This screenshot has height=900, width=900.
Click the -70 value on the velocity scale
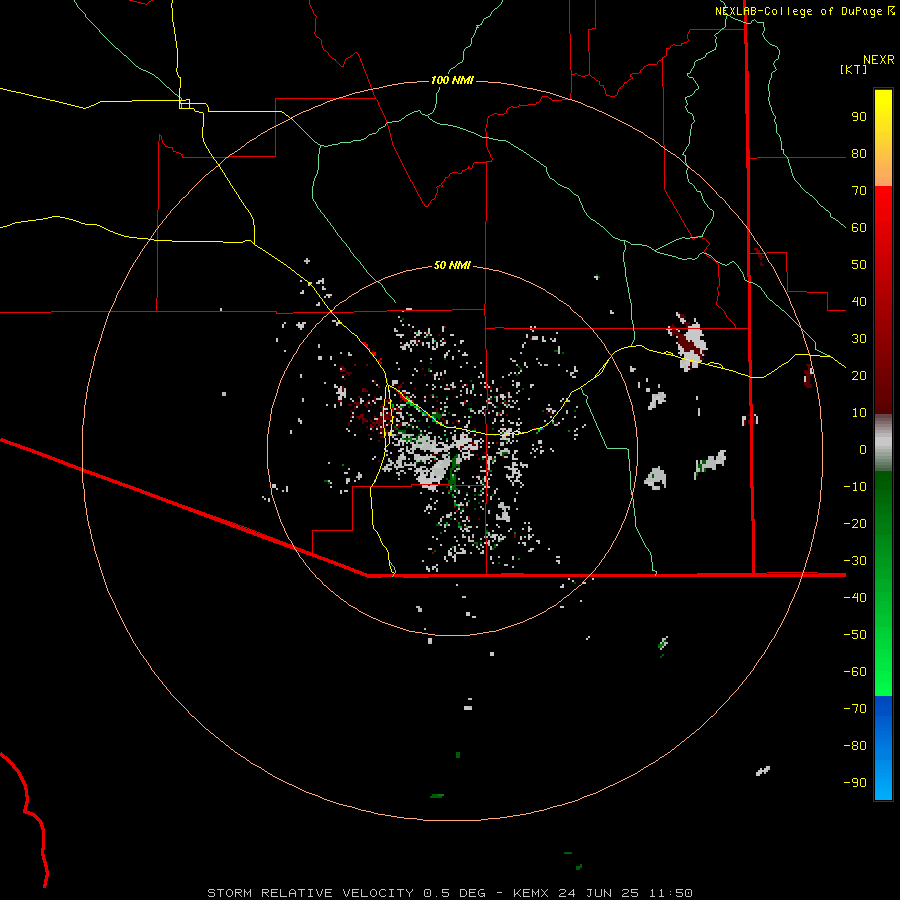tap(855, 709)
